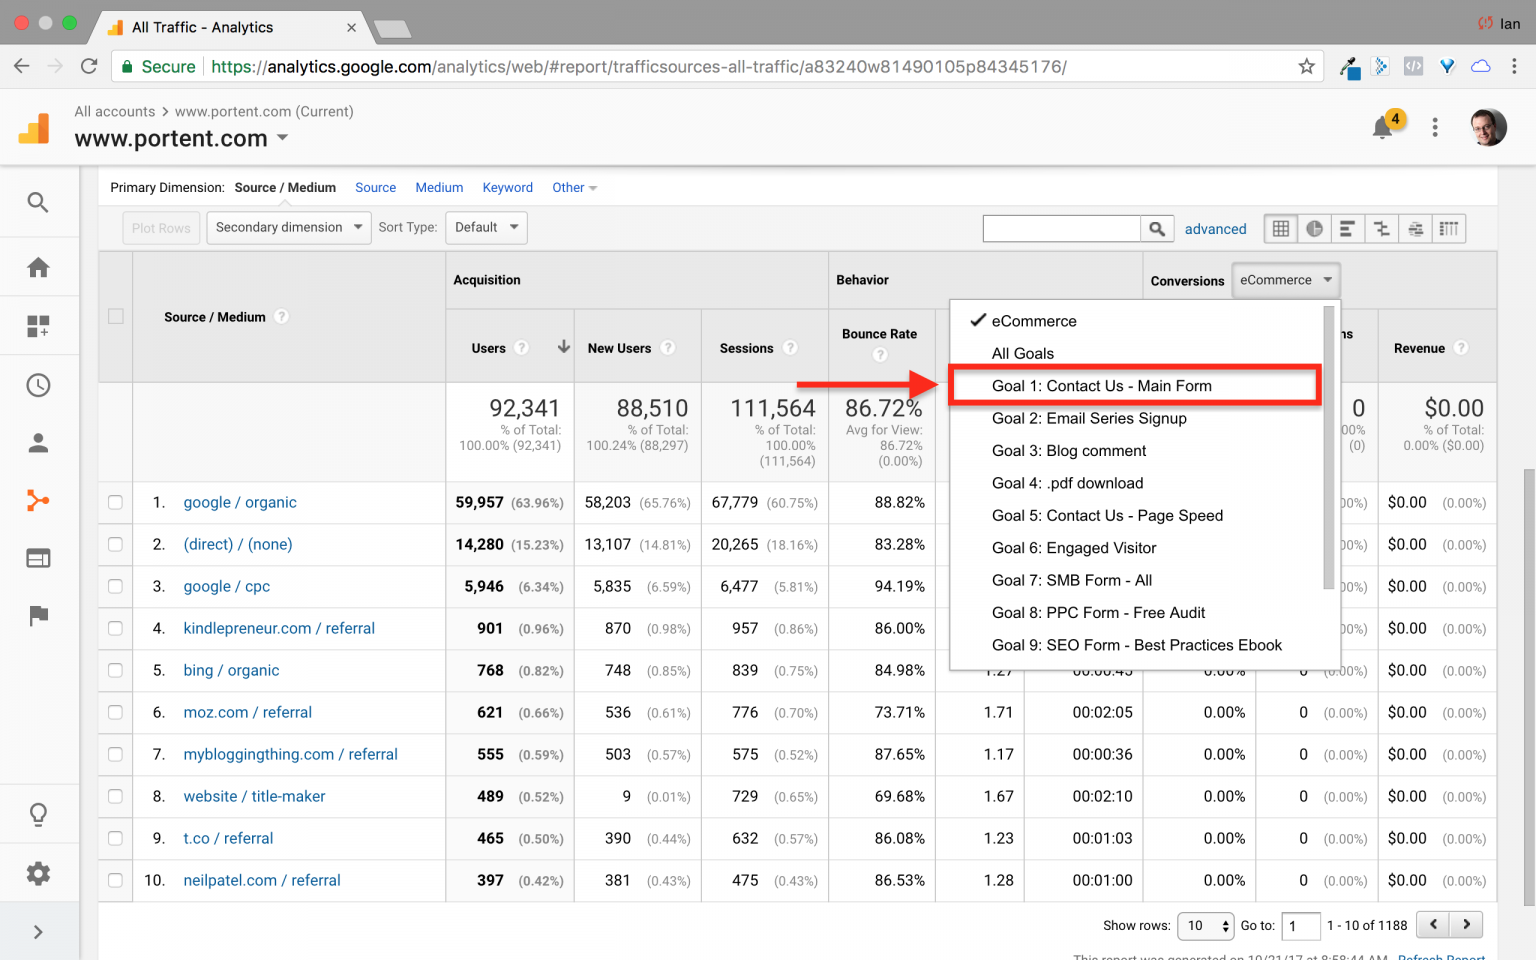The width and height of the screenshot is (1536, 960).
Task: Open the search icon in left sidebar
Action: [x=38, y=202]
